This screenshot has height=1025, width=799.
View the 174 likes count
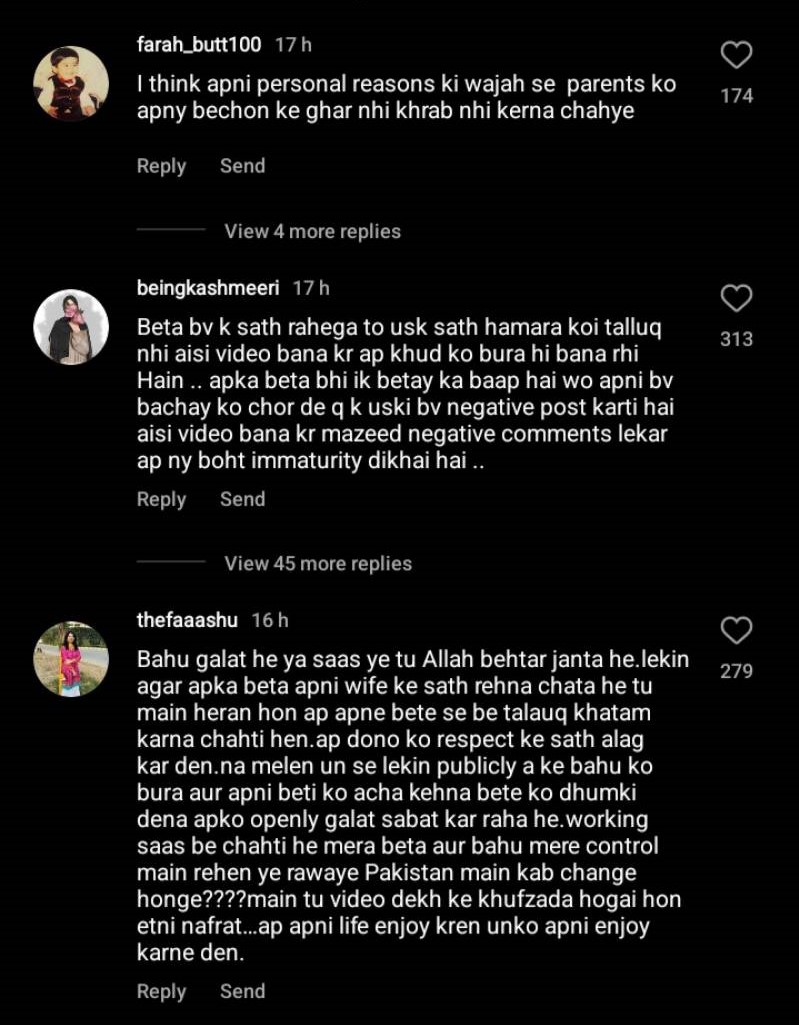737,96
